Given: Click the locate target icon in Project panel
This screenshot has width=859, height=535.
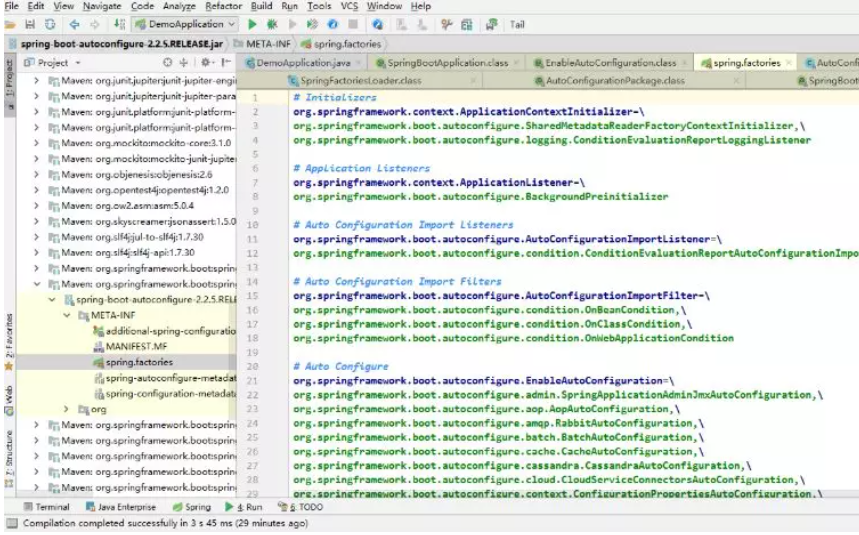Looking at the screenshot, I should click(168, 62).
